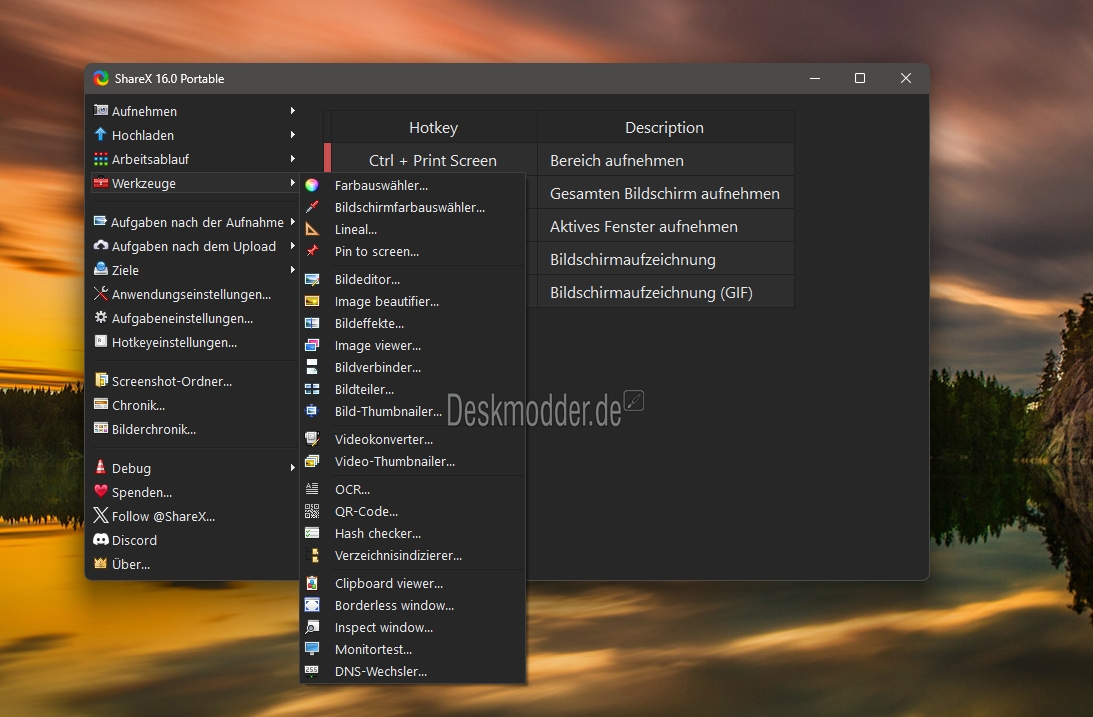Click the OCR text lines icon
The height and width of the screenshot is (717, 1093).
312,489
